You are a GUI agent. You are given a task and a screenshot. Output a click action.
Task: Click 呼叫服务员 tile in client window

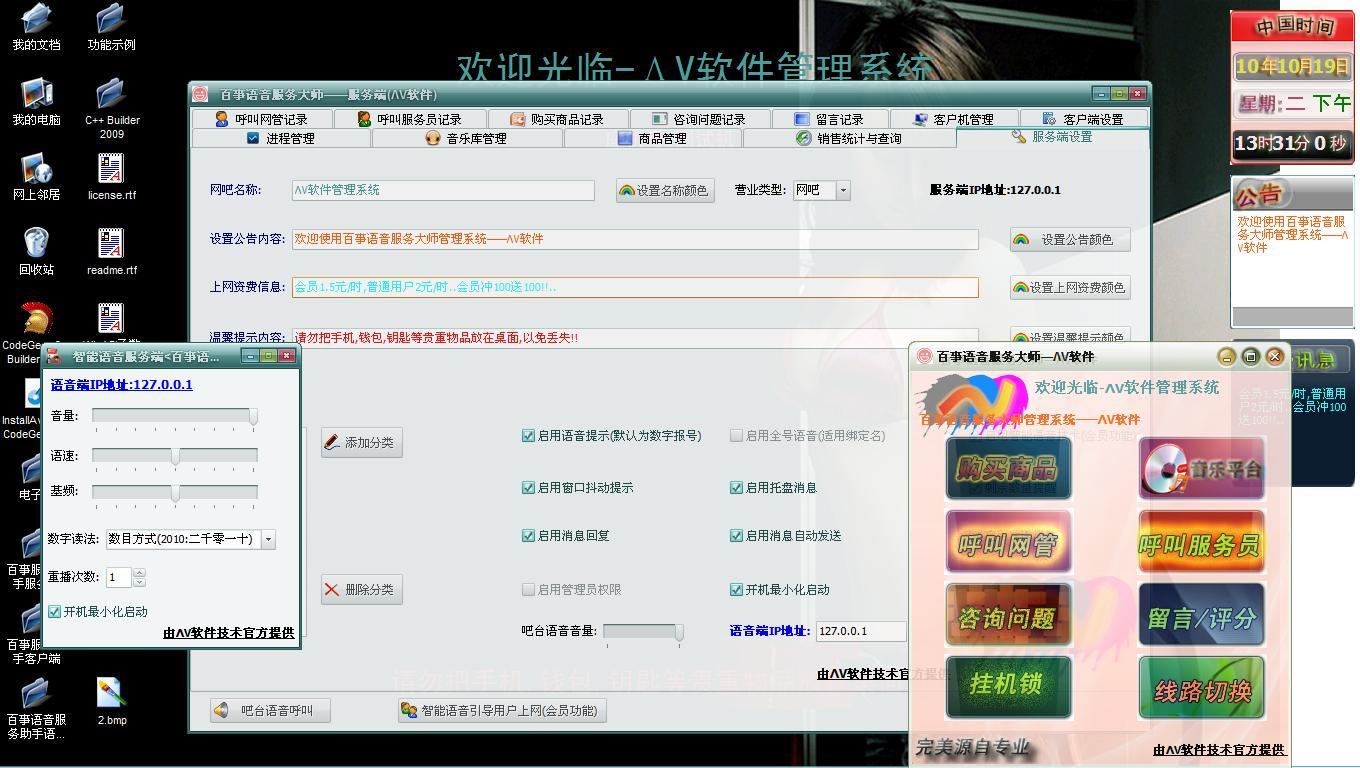click(1201, 541)
